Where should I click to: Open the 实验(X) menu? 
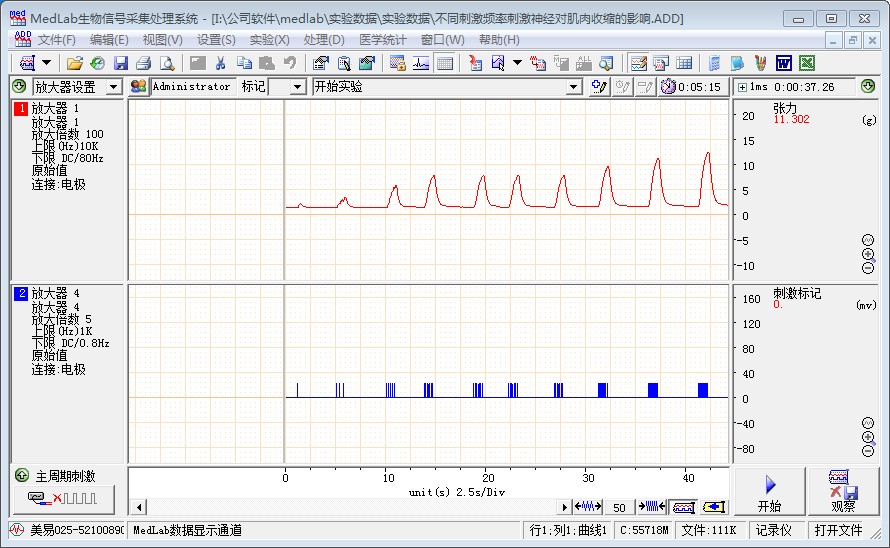click(269, 40)
